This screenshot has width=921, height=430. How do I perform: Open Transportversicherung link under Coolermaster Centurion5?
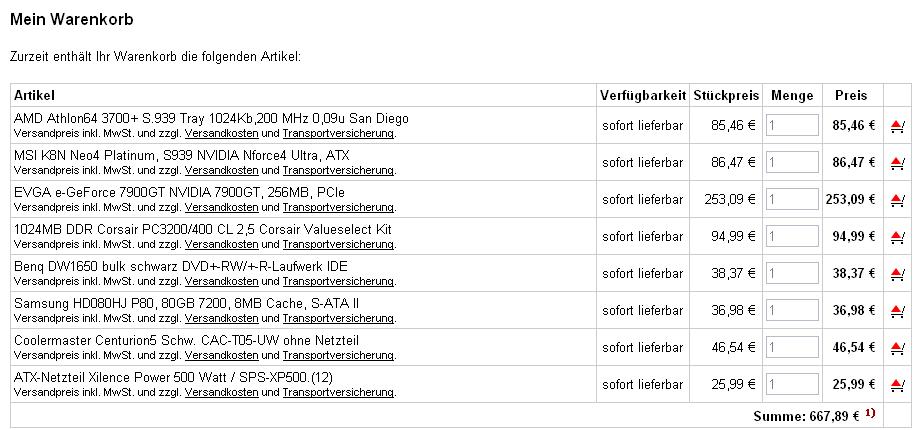[x=338, y=355]
